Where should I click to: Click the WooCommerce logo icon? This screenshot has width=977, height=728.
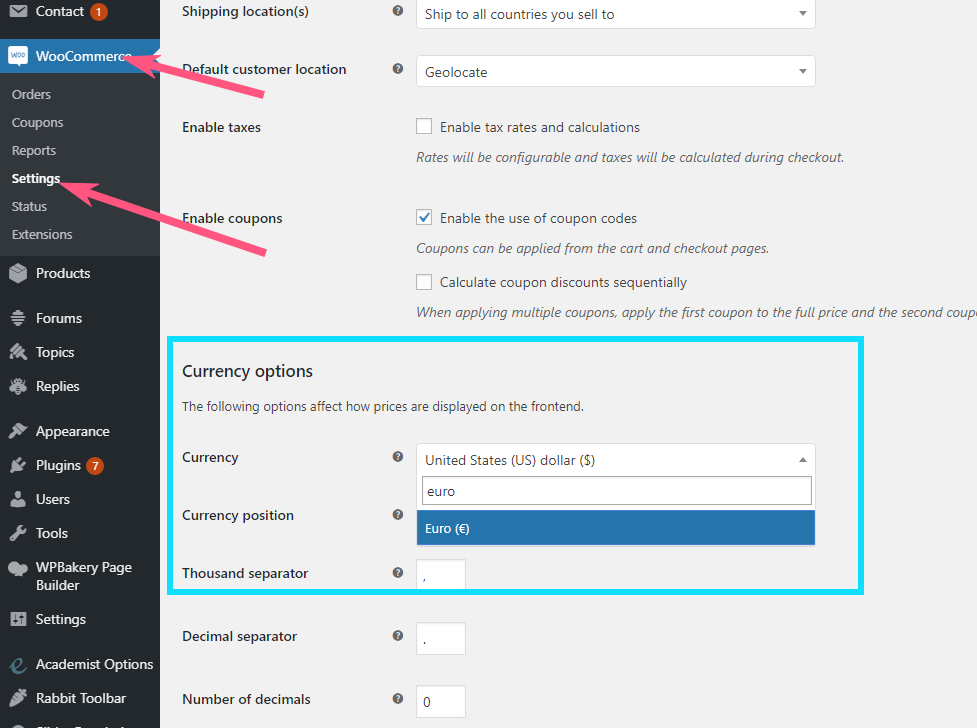[x=18, y=55]
